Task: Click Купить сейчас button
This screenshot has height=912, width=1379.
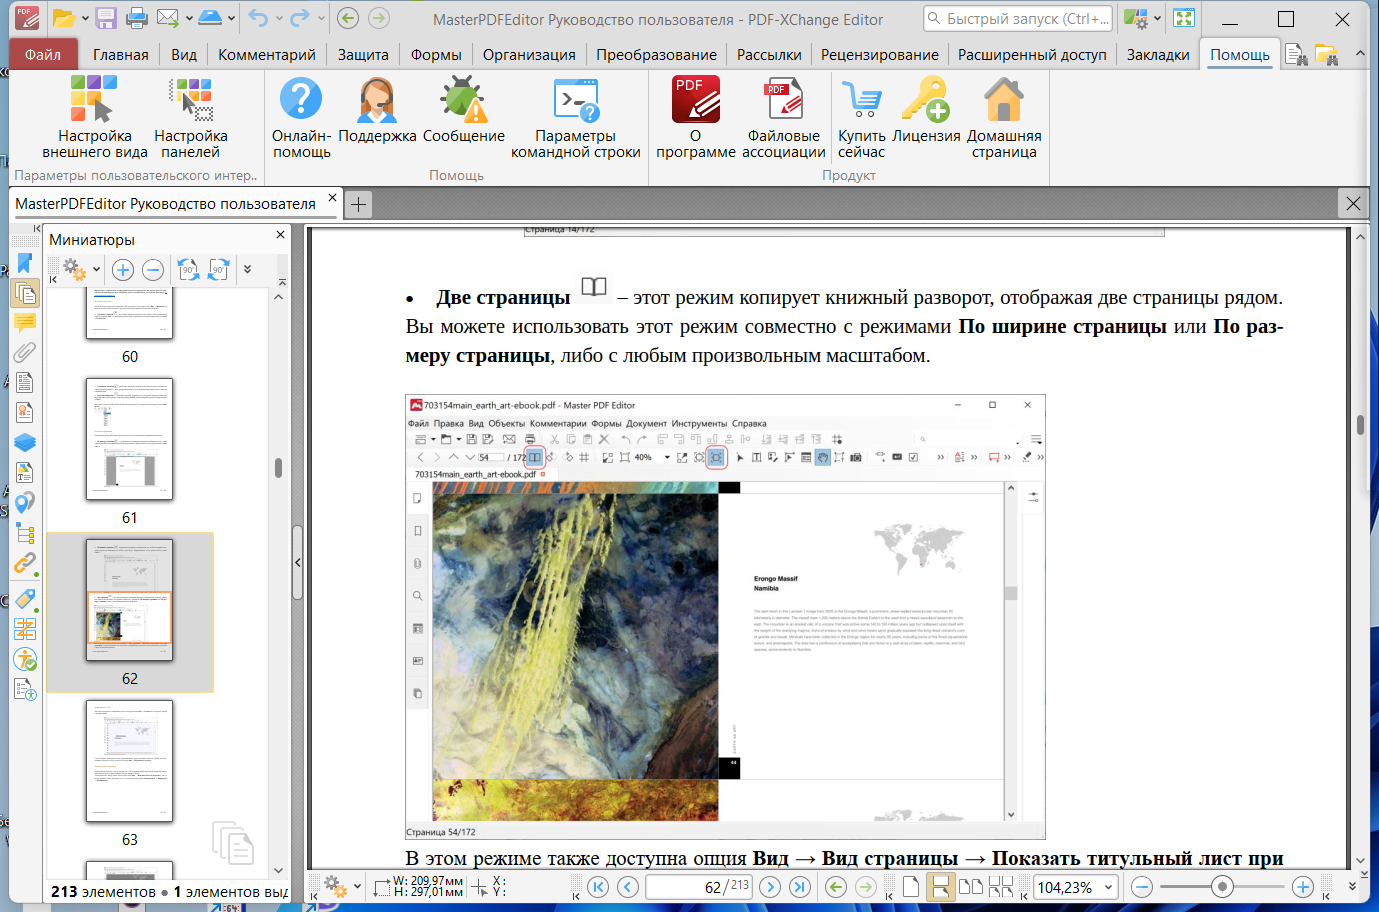Action: pyautogui.click(x=862, y=117)
